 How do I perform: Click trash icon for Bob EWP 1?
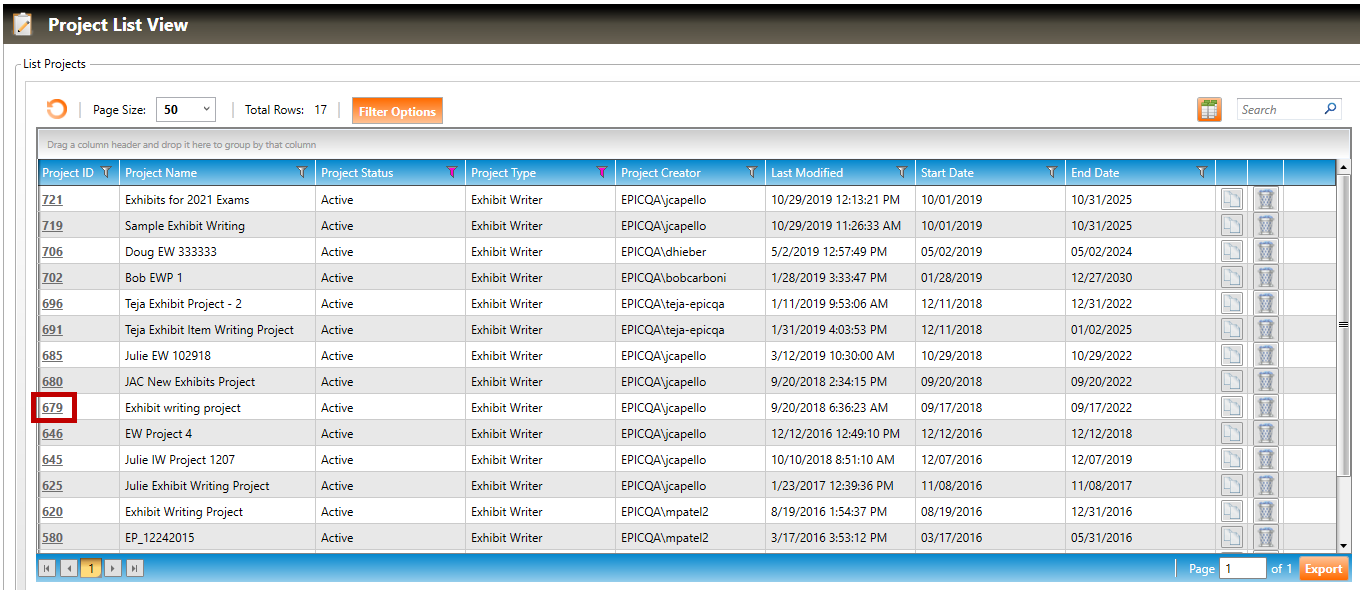pos(1265,277)
